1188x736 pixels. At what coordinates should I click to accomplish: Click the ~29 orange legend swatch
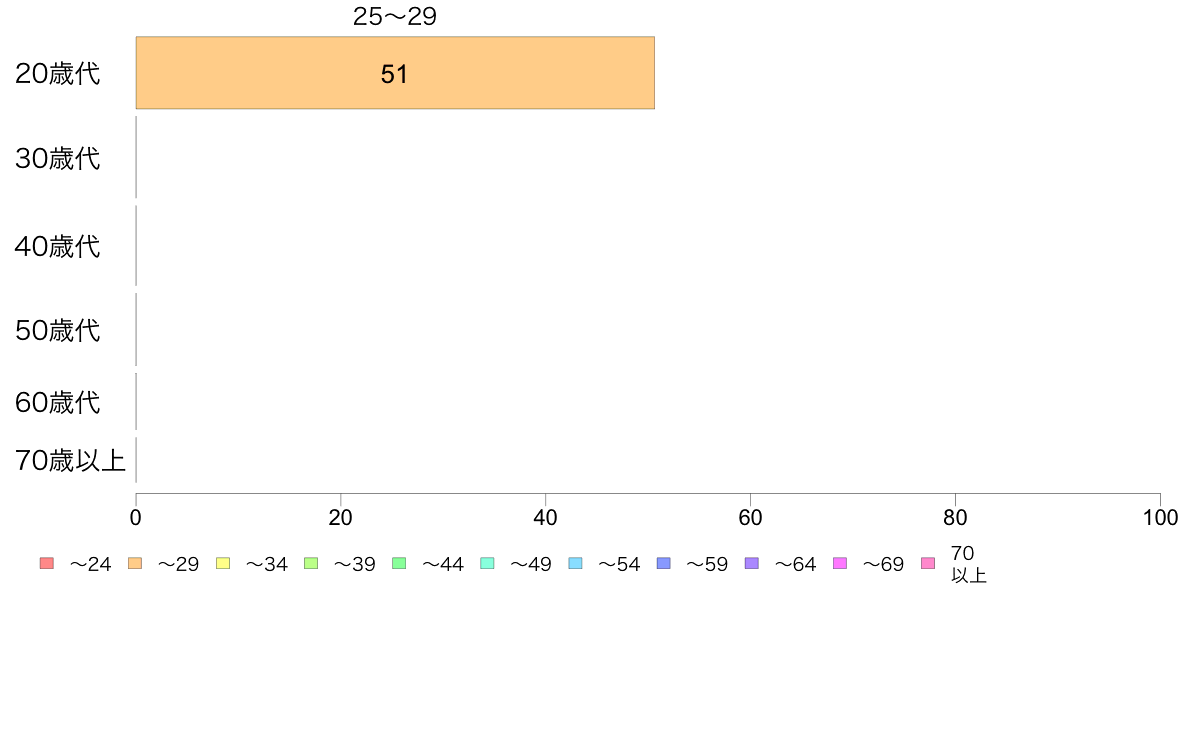[x=135, y=563]
